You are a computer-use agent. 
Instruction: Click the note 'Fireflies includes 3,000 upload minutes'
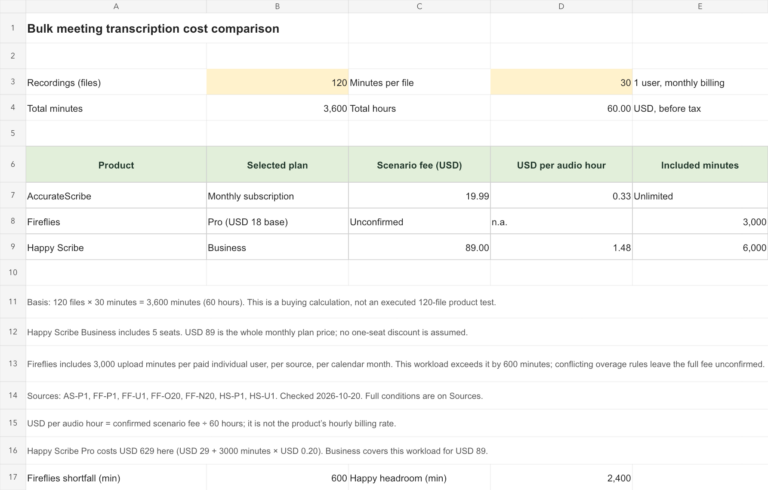(x=396, y=364)
